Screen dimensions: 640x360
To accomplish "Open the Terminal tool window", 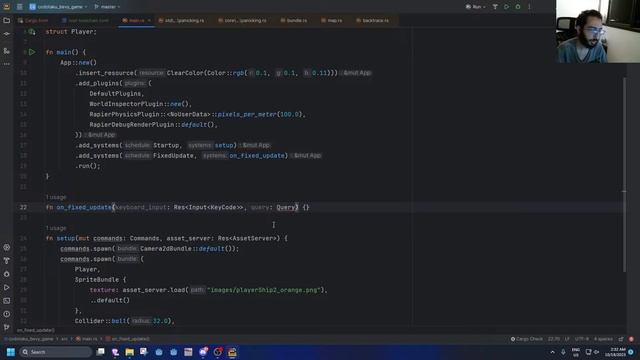I will point(7,301).
